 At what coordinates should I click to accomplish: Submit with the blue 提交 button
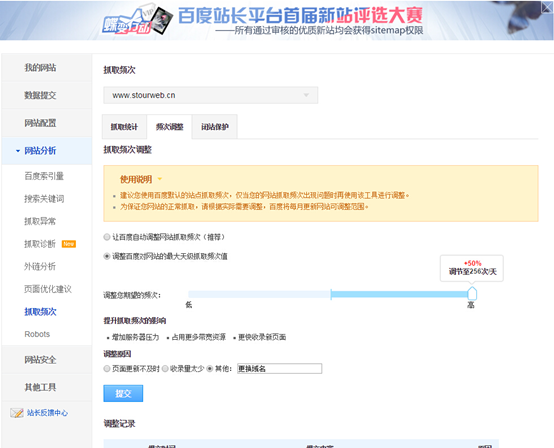coord(123,393)
